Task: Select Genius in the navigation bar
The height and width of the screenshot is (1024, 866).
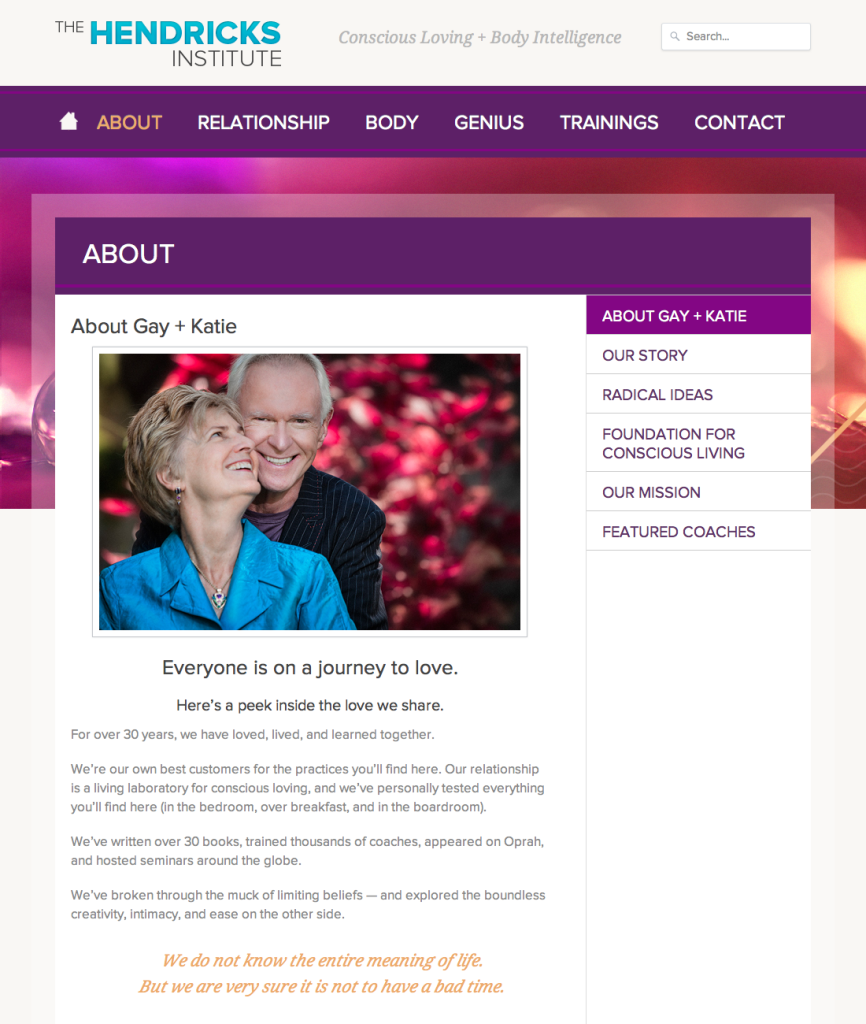Action: 489,122
